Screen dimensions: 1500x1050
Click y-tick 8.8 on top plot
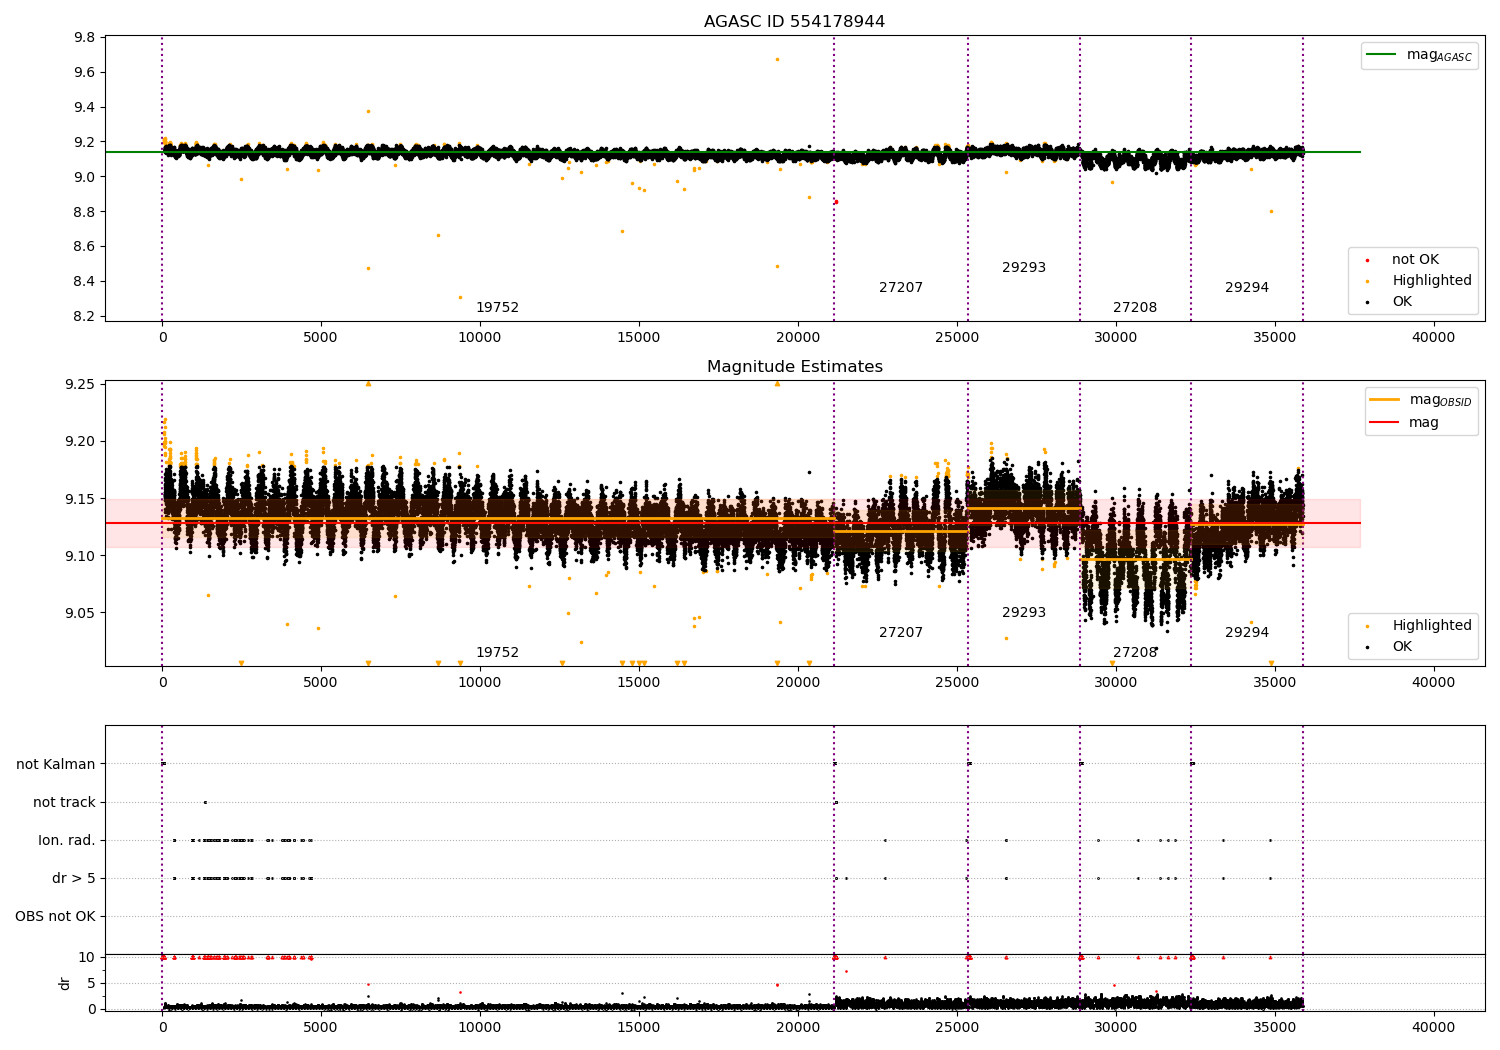tap(85, 213)
